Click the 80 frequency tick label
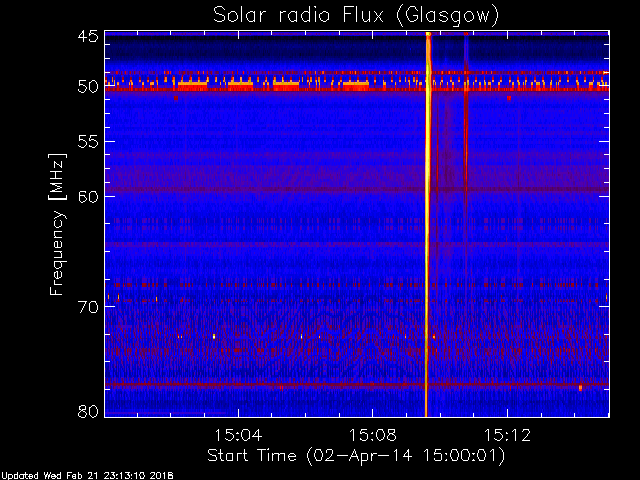 click(x=88, y=411)
